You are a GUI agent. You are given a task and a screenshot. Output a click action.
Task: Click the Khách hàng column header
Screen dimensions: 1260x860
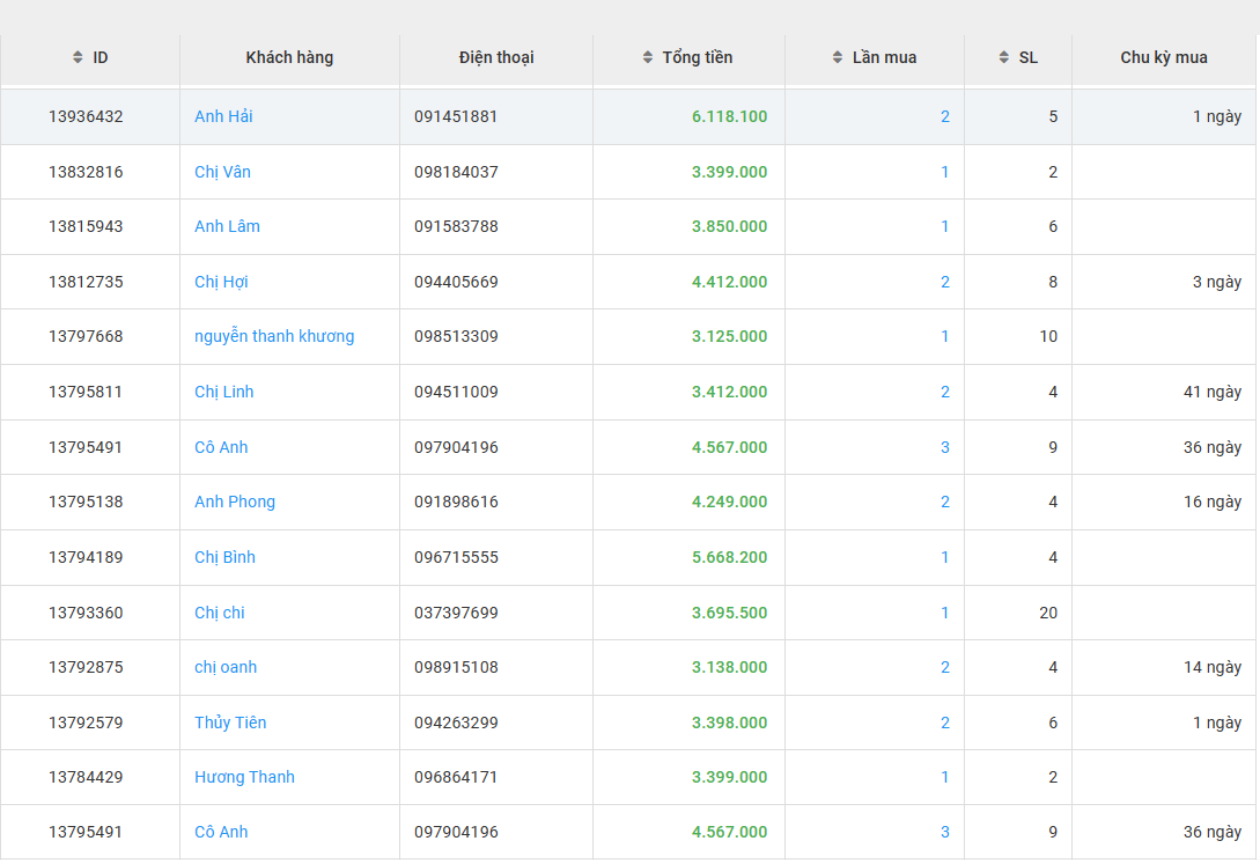coord(289,58)
